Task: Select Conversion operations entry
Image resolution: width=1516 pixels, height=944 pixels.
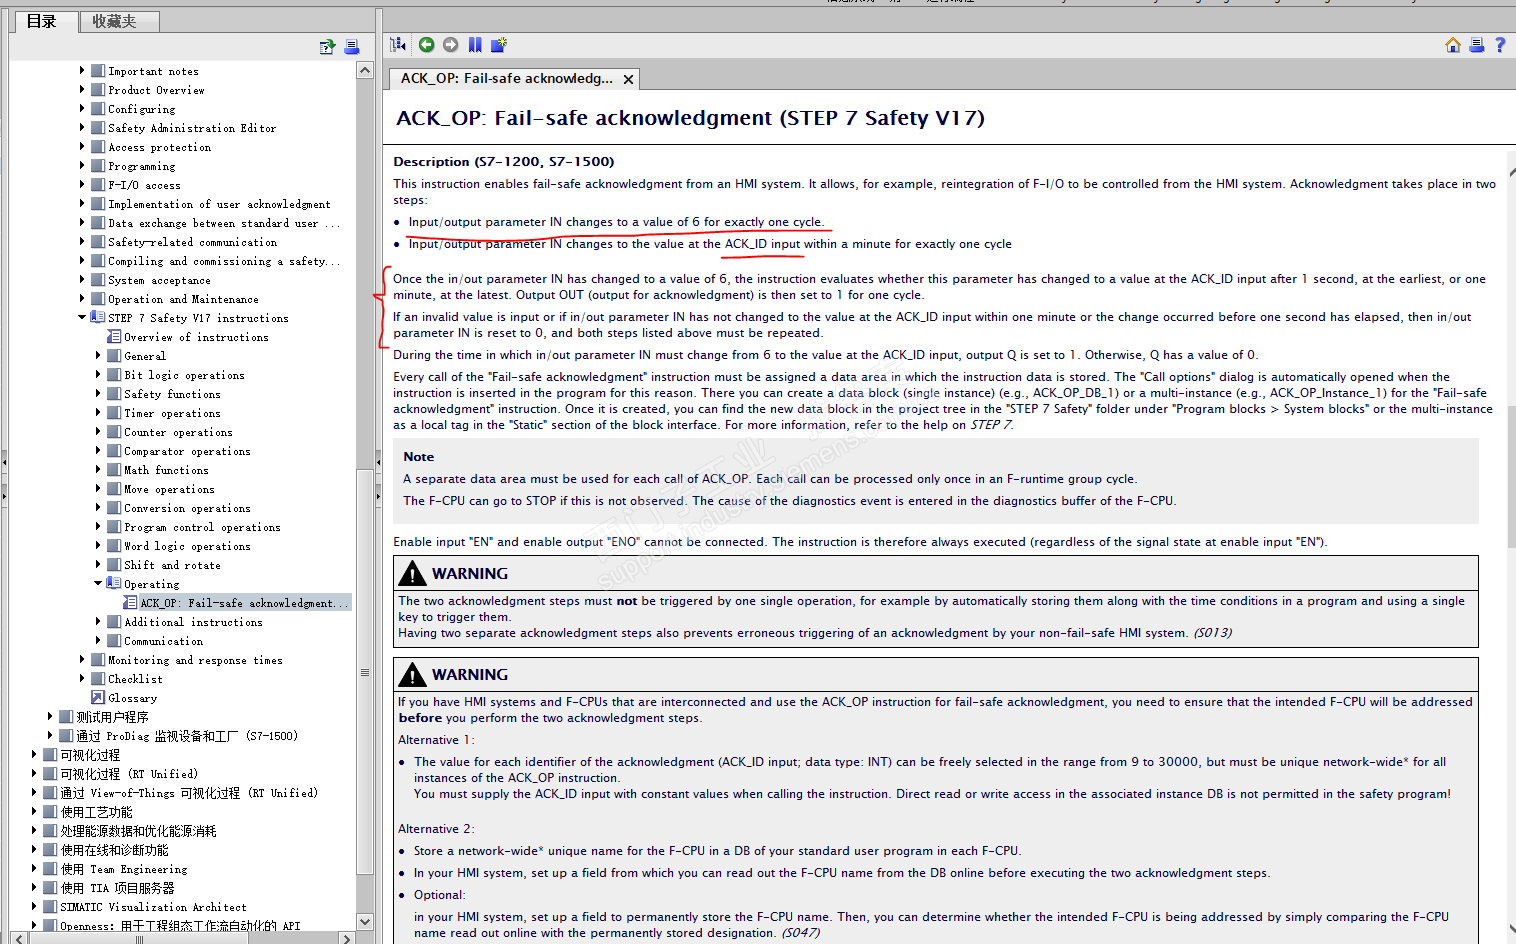Action: click(x=187, y=508)
